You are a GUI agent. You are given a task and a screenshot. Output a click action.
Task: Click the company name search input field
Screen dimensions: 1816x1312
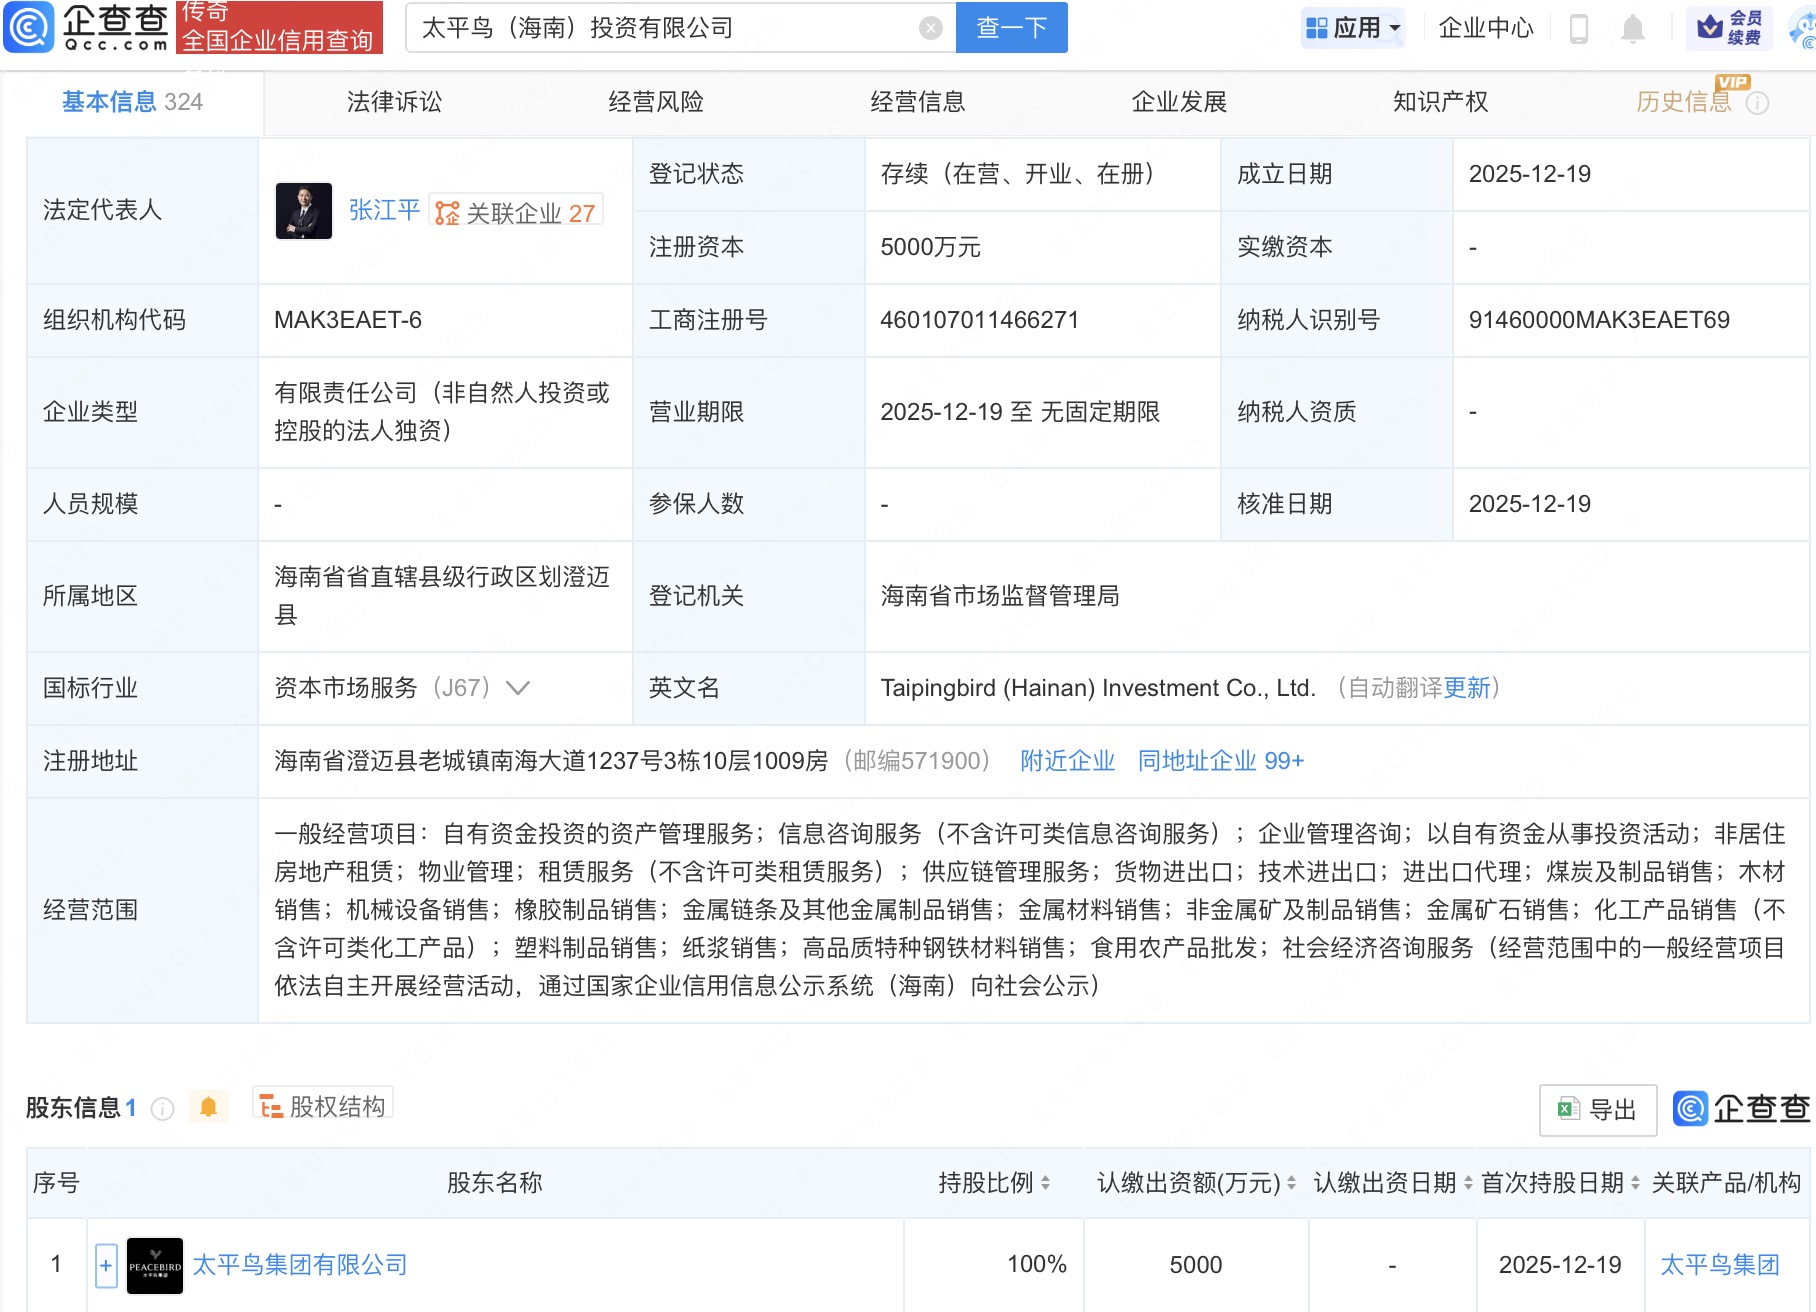[660, 28]
